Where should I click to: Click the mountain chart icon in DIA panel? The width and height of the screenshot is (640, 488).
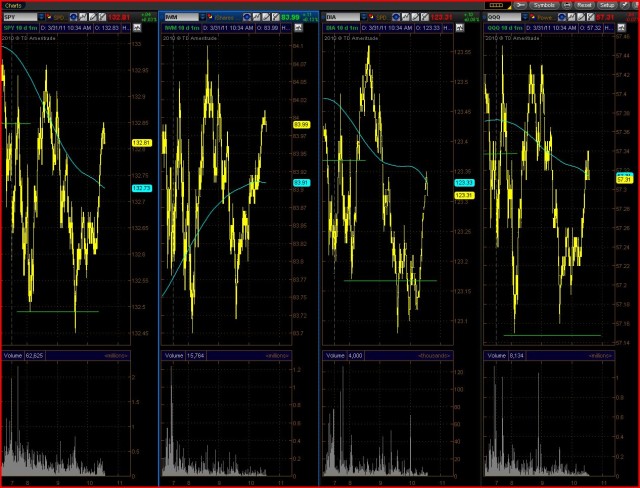click(x=460, y=28)
